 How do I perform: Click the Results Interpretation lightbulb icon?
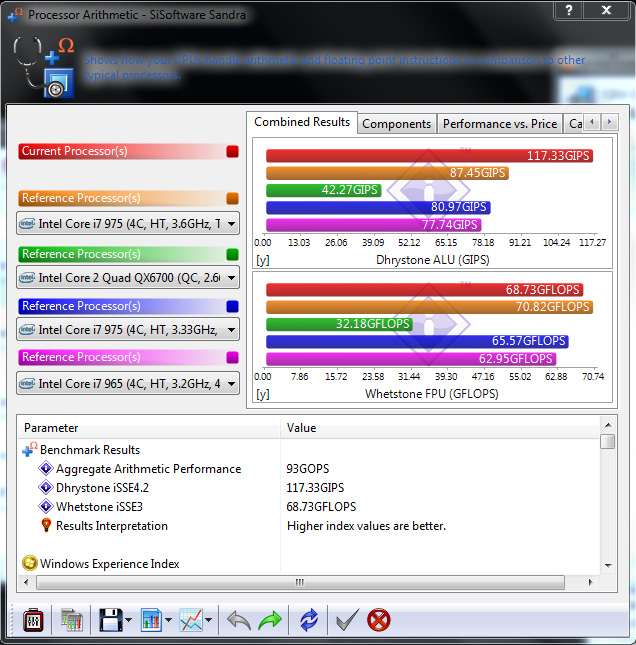click(46, 525)
